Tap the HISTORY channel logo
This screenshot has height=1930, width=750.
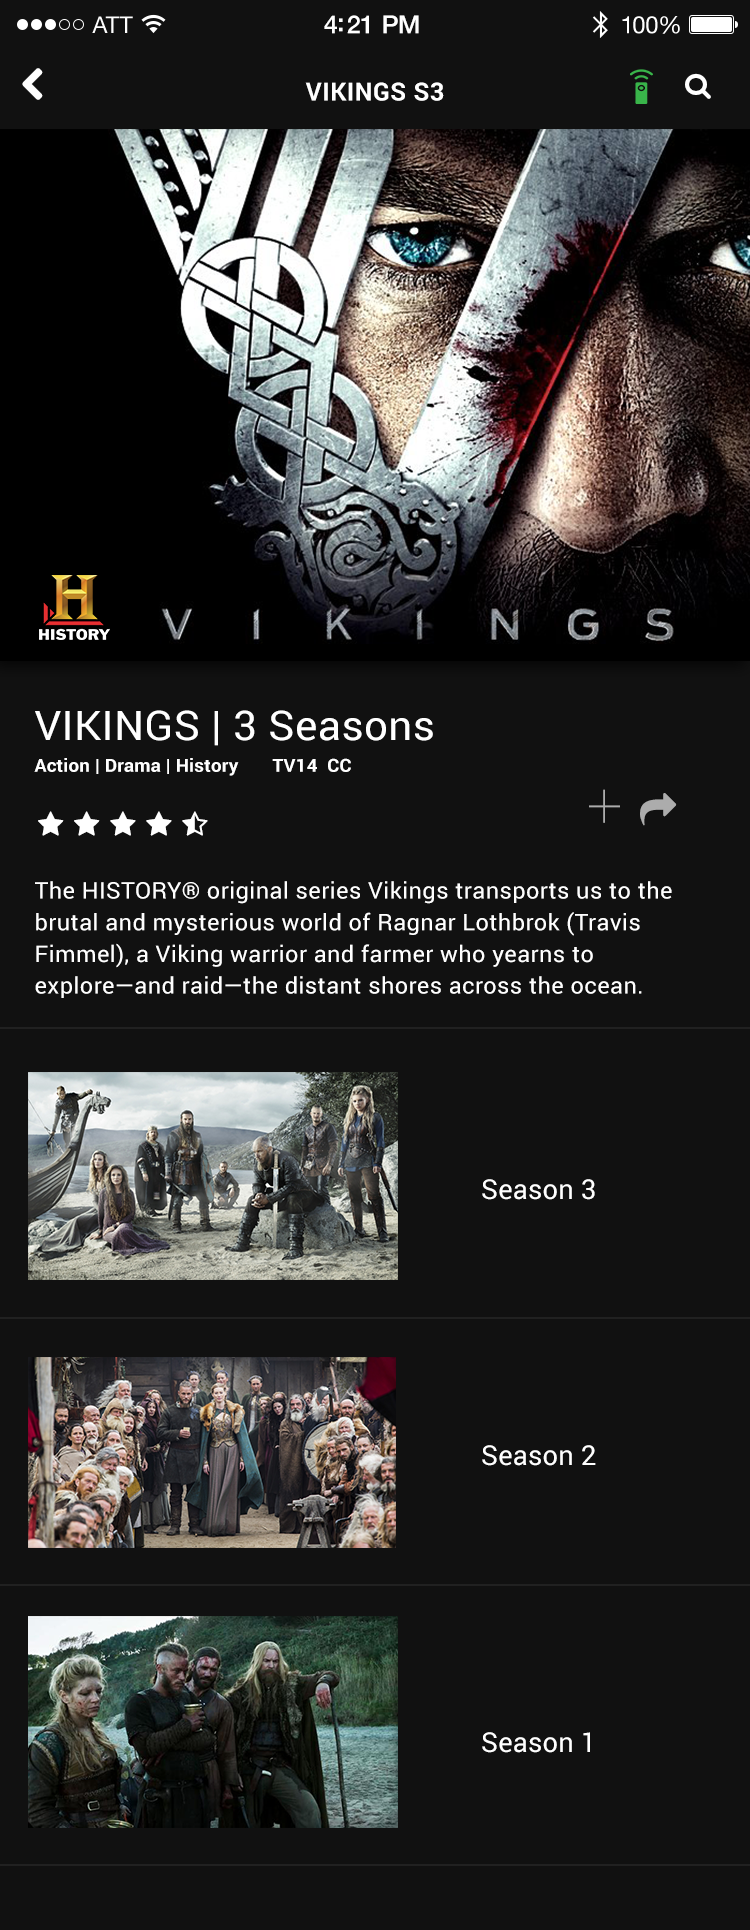74,608
